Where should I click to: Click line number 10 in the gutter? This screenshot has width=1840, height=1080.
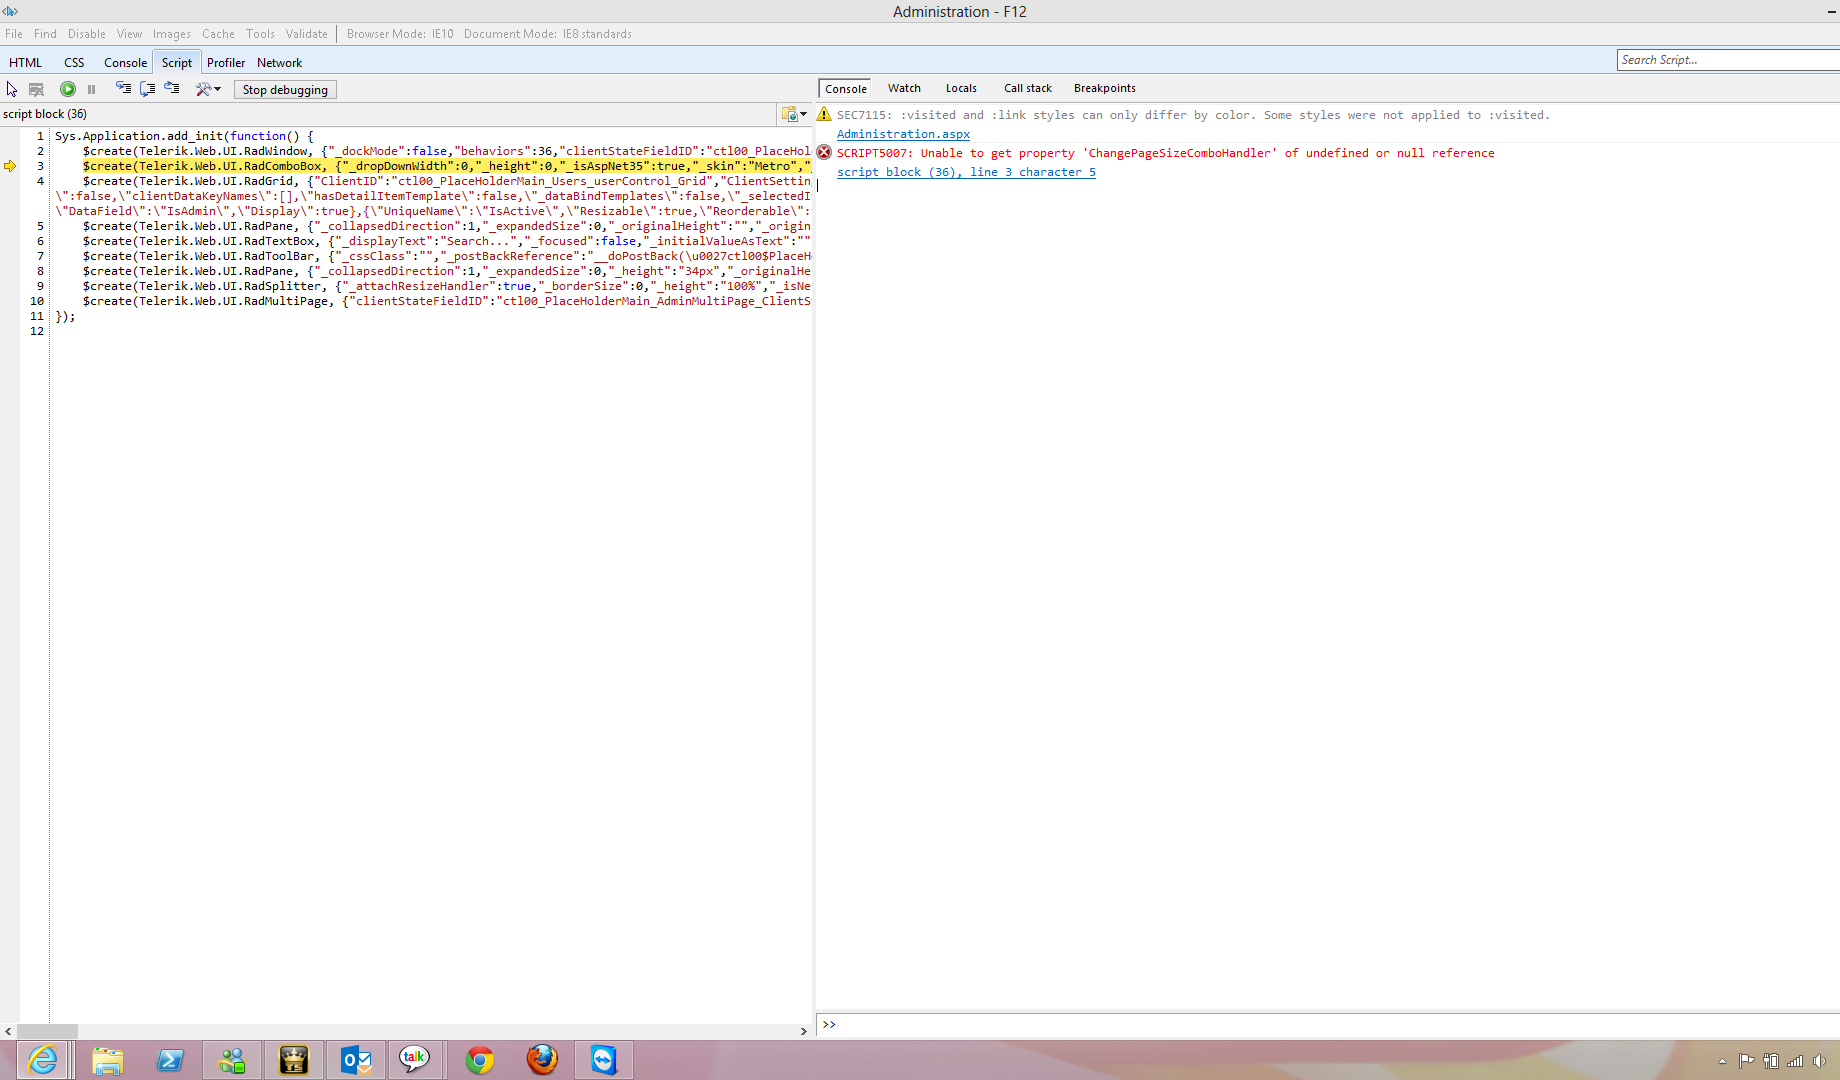[37, 301]
